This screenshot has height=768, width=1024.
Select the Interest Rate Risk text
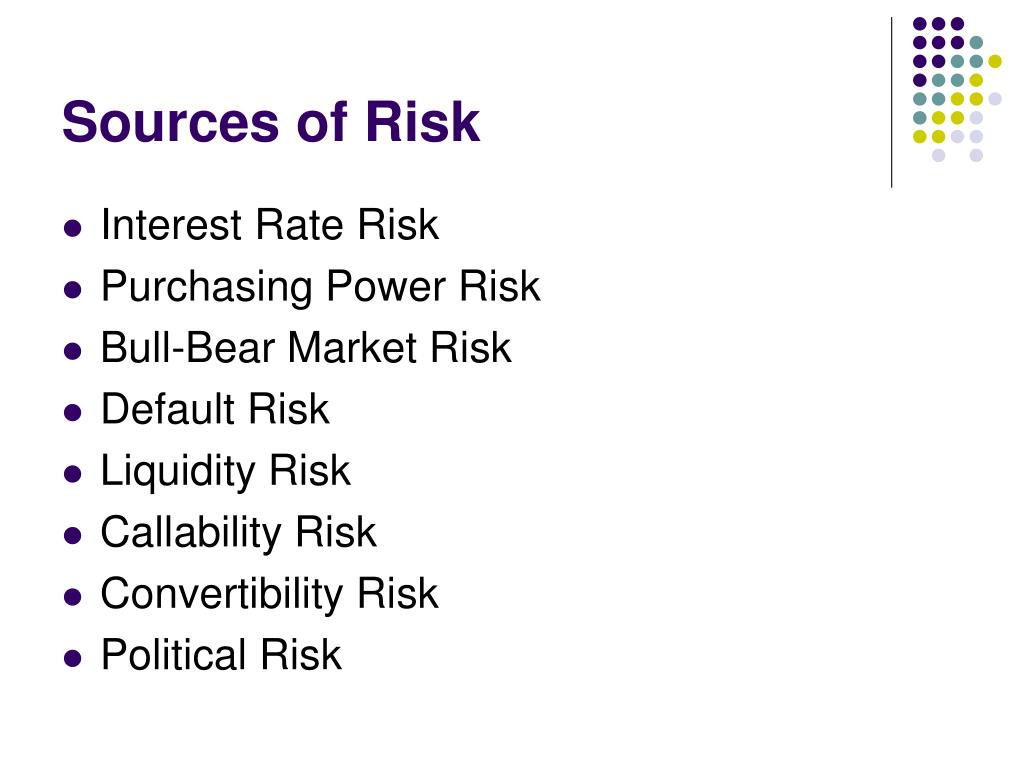pyautogui.click(x=269, y=225)
